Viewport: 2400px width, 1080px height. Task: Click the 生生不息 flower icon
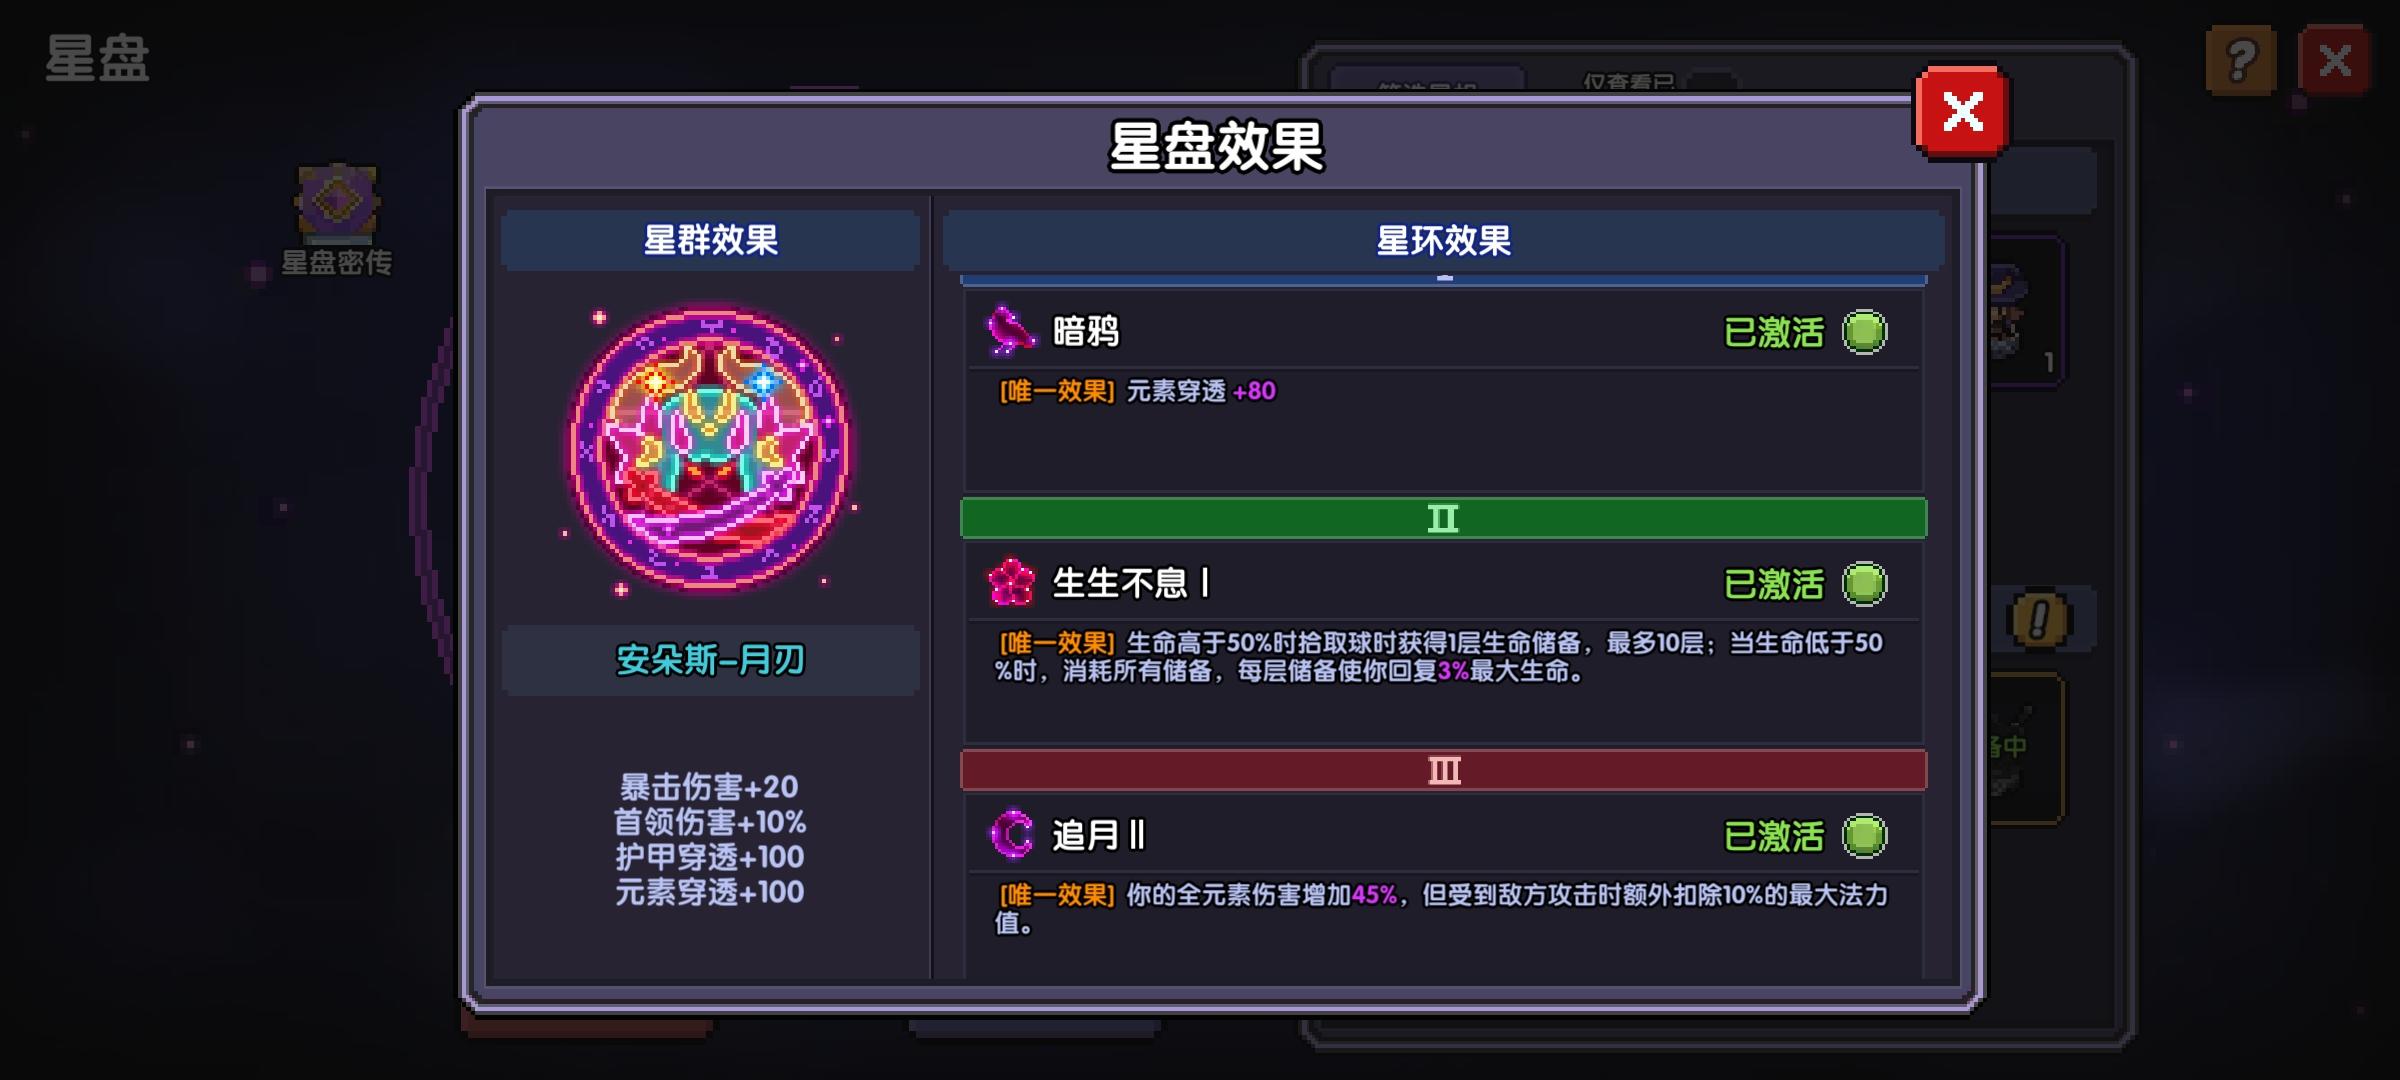pyautogui.click(x=1011, y=582)
